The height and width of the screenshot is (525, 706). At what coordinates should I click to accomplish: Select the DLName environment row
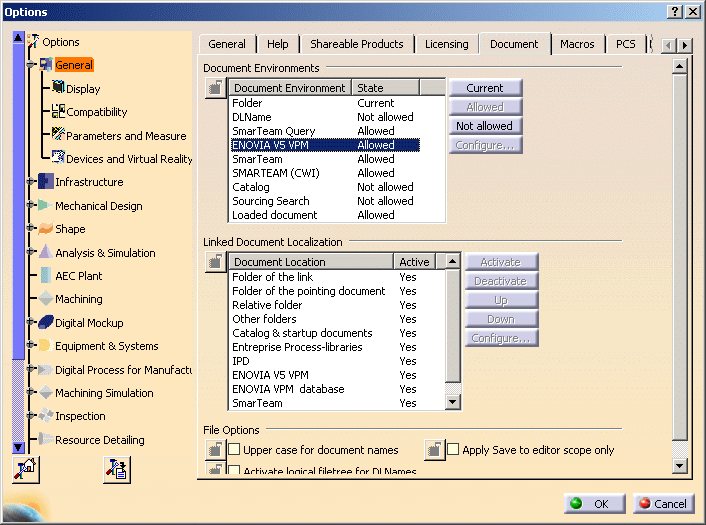click(x=325, y=117)
